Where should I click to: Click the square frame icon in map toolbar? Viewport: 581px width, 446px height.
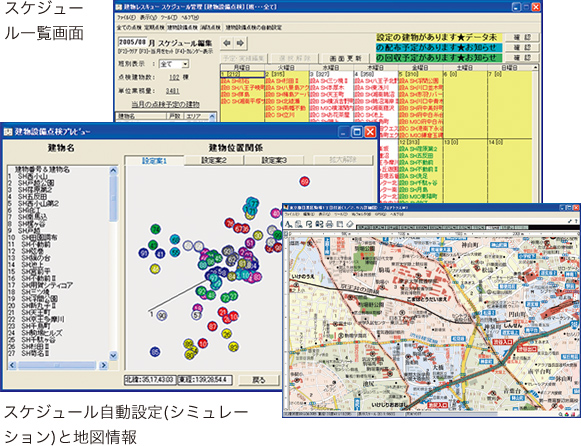click(339, 224)
